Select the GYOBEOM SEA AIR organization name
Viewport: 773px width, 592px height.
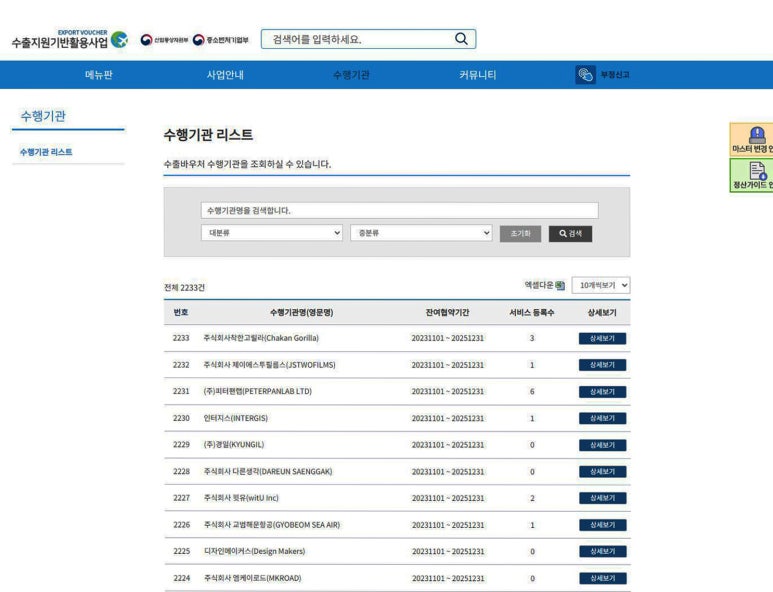point(272,525)
